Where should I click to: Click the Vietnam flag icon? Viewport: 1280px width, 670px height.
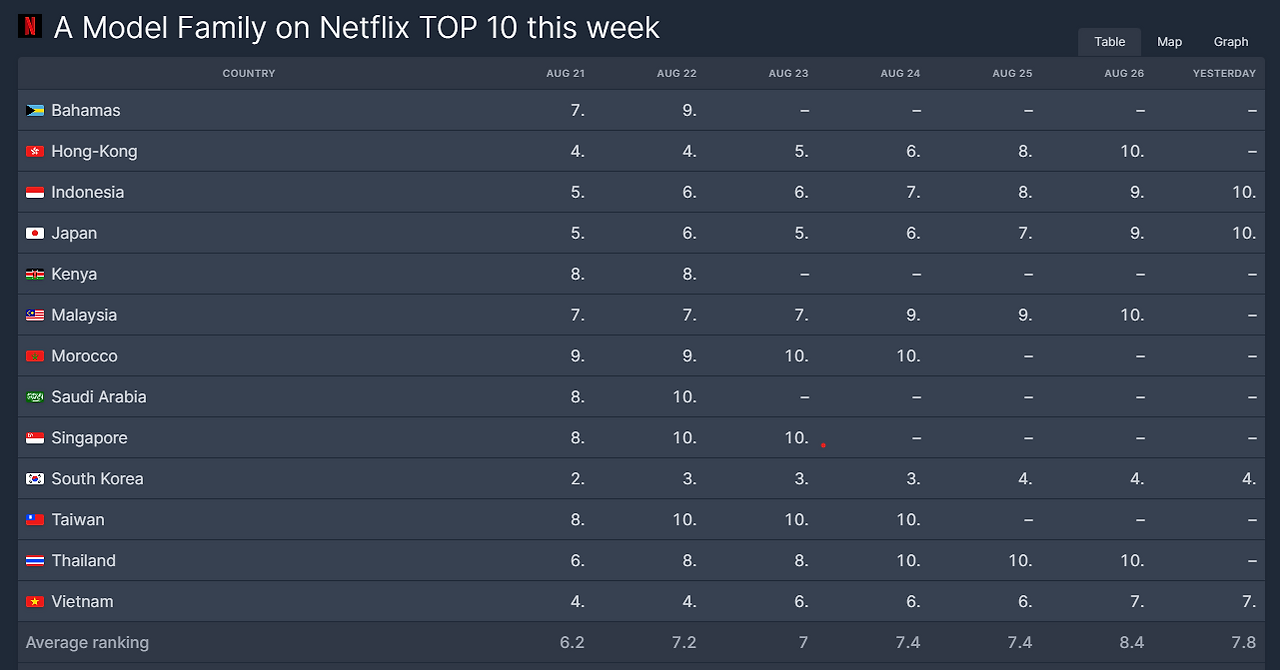[35, 602]
